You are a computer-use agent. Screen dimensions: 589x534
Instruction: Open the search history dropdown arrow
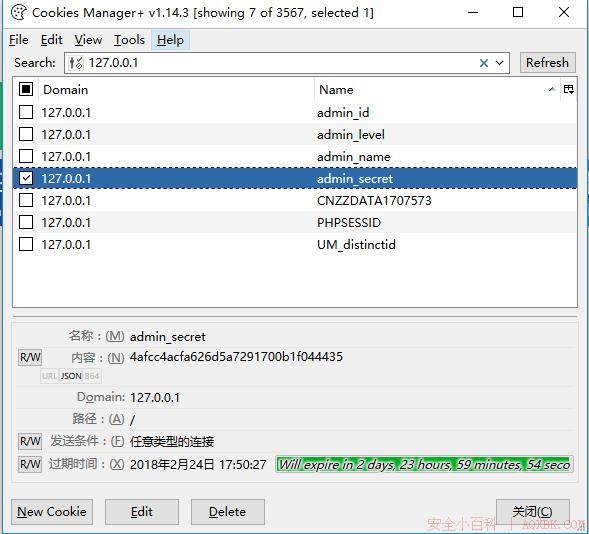click(x=500, y=63)
